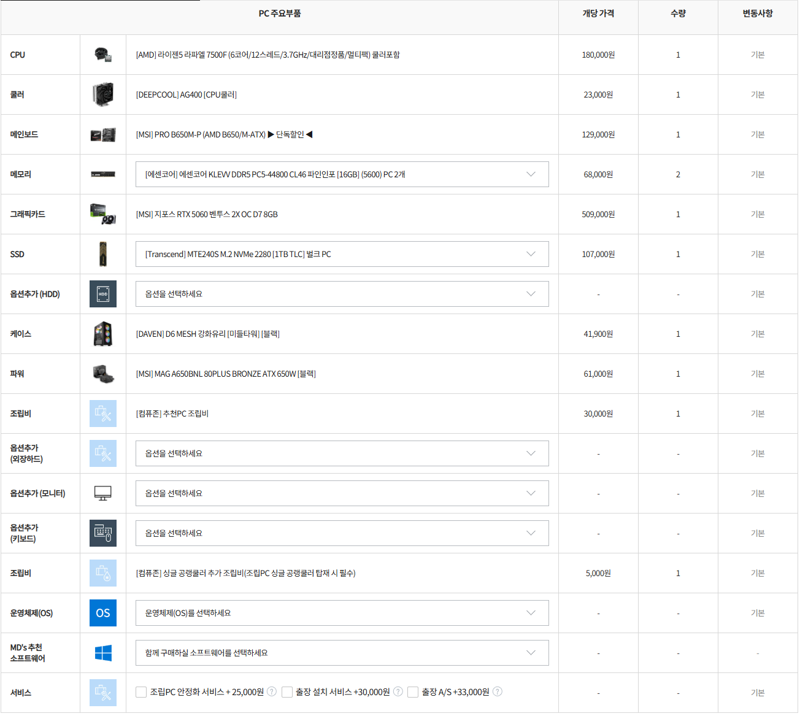The height and width of the screenshot is (716, 800).
Task: Click the extra assembly fee 5,000원
Action: click(598, 574)
